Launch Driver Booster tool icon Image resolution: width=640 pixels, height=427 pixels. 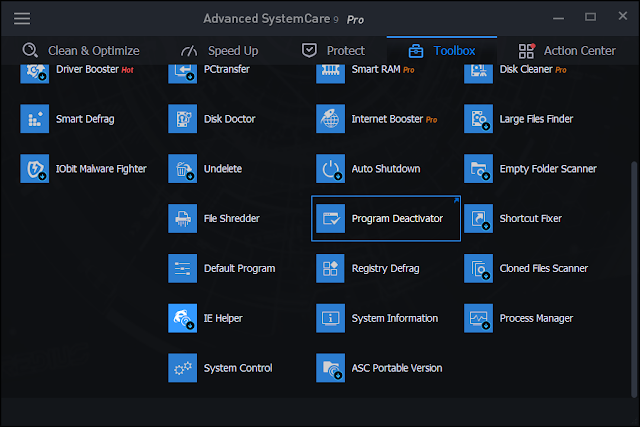click(x=35, y=73)
